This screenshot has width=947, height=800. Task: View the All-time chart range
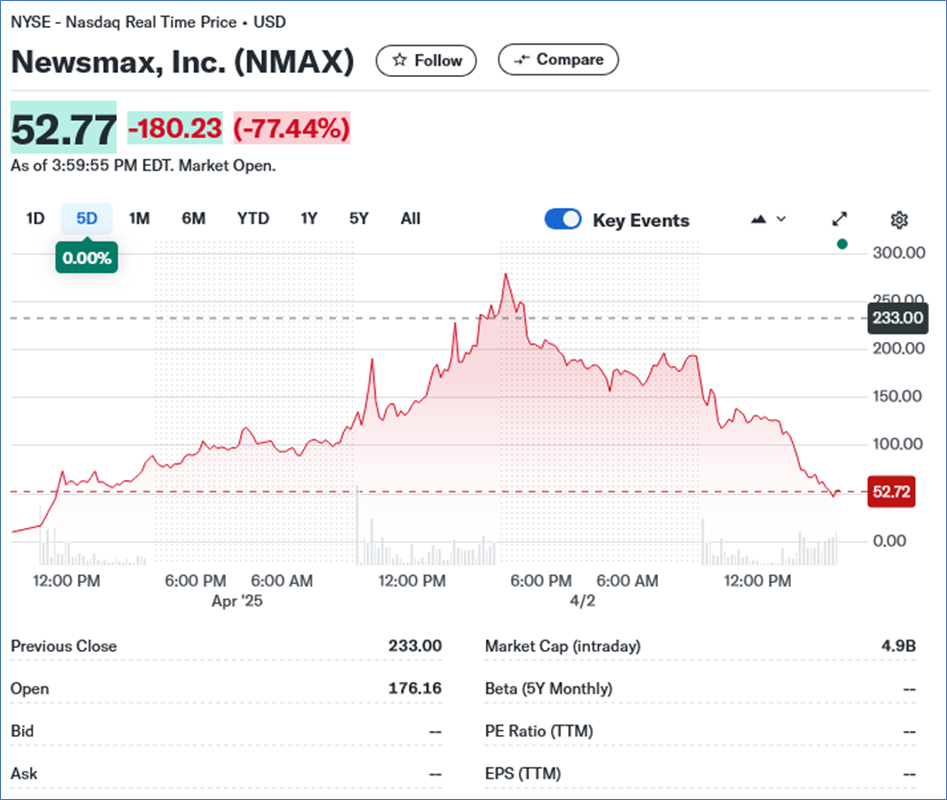[x=411, y=219]
